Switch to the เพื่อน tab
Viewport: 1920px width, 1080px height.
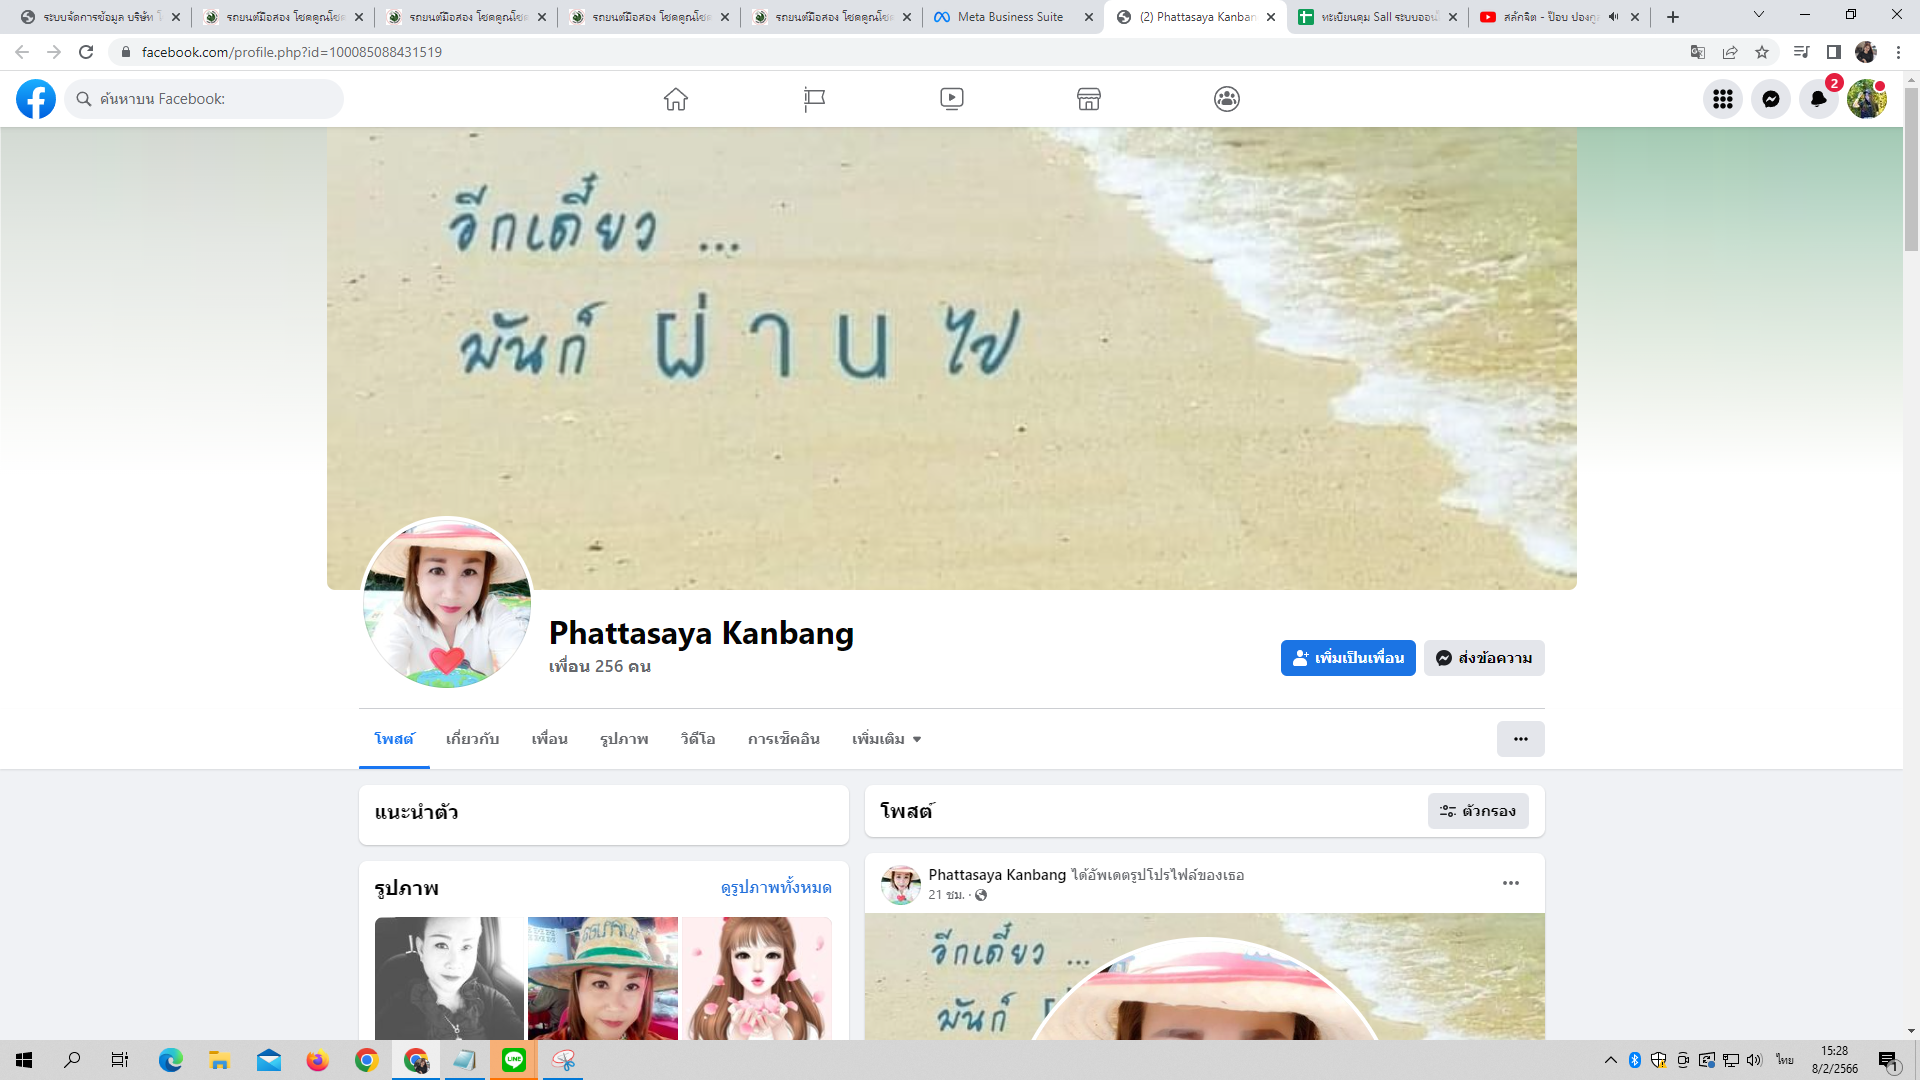[x=549, y=739]
